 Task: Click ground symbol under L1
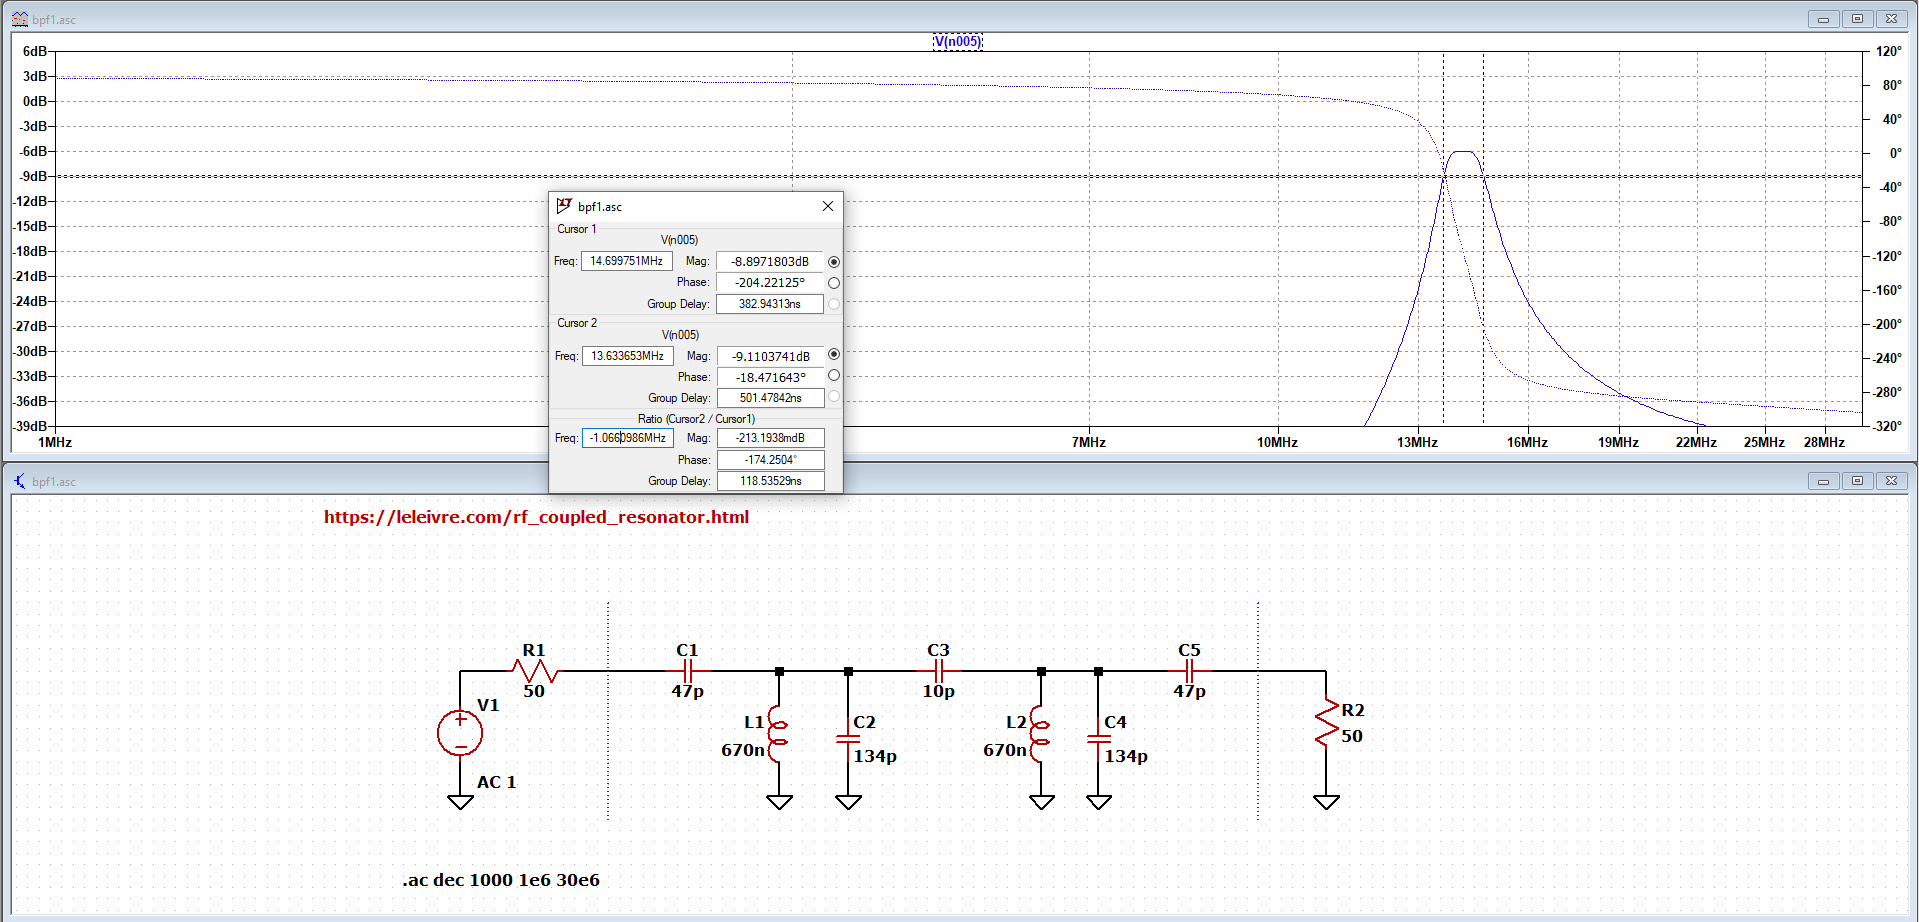point(779,802)
